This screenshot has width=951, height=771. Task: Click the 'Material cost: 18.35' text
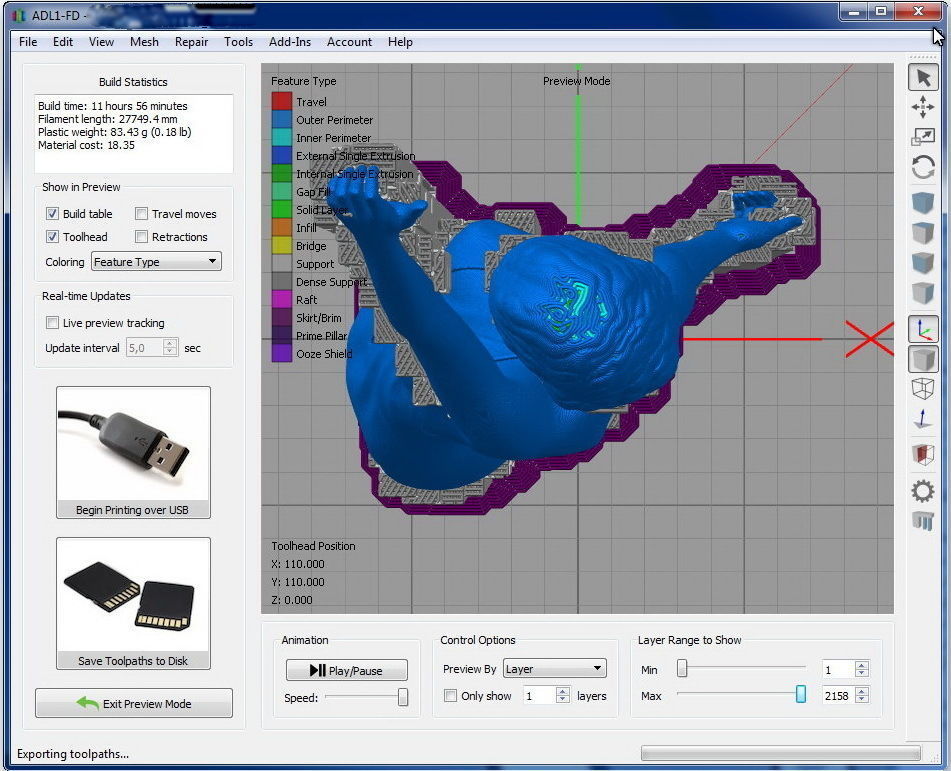click(x=86, y=145)
